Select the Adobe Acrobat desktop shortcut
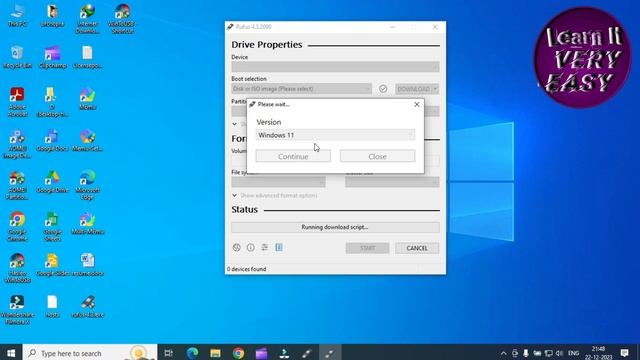This screenshot has width=640, height=360. point(17,102)
